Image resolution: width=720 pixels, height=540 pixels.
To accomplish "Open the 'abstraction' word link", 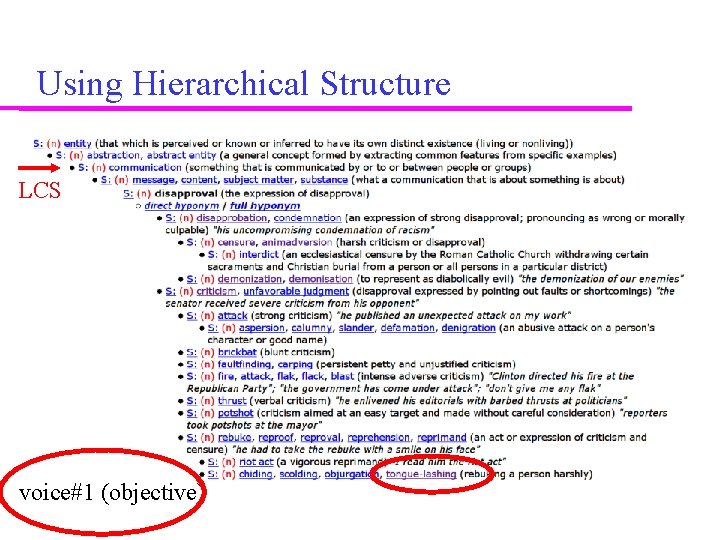I will pos(112,155).
